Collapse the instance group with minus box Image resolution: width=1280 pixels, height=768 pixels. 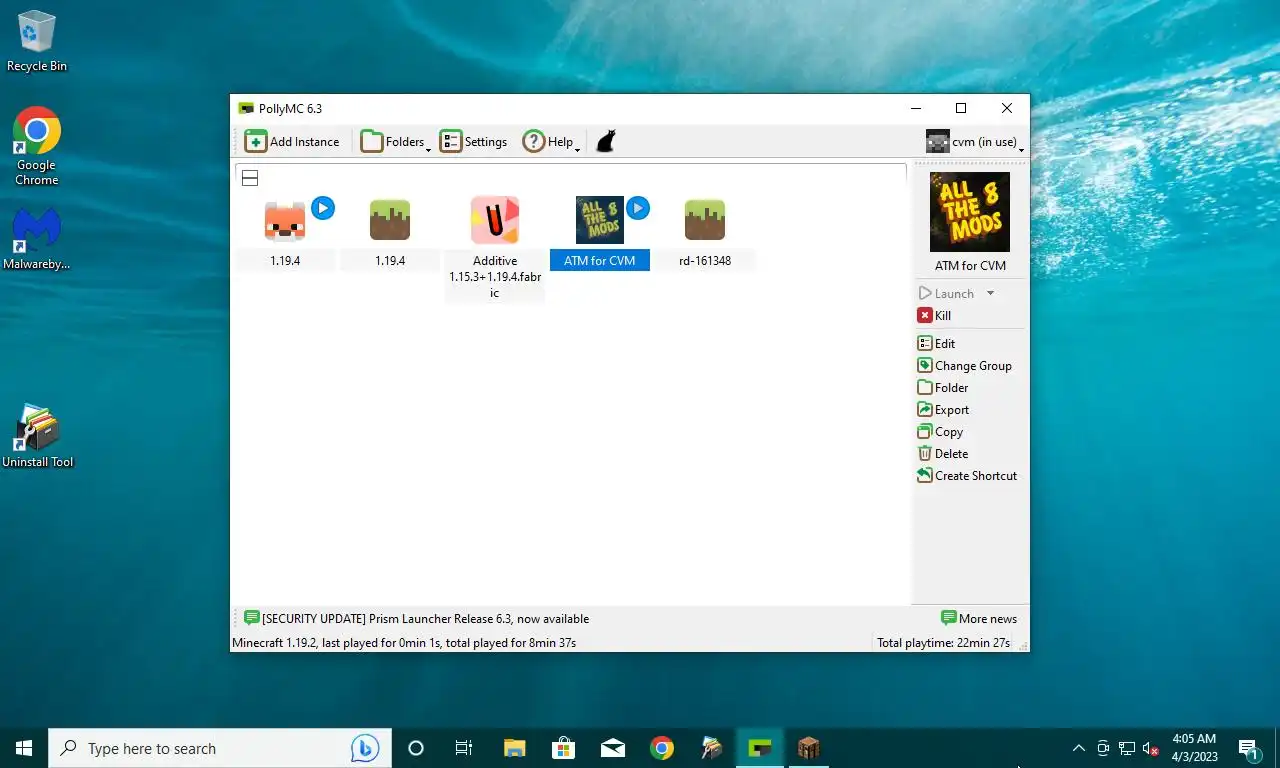[x=250, y=178]
